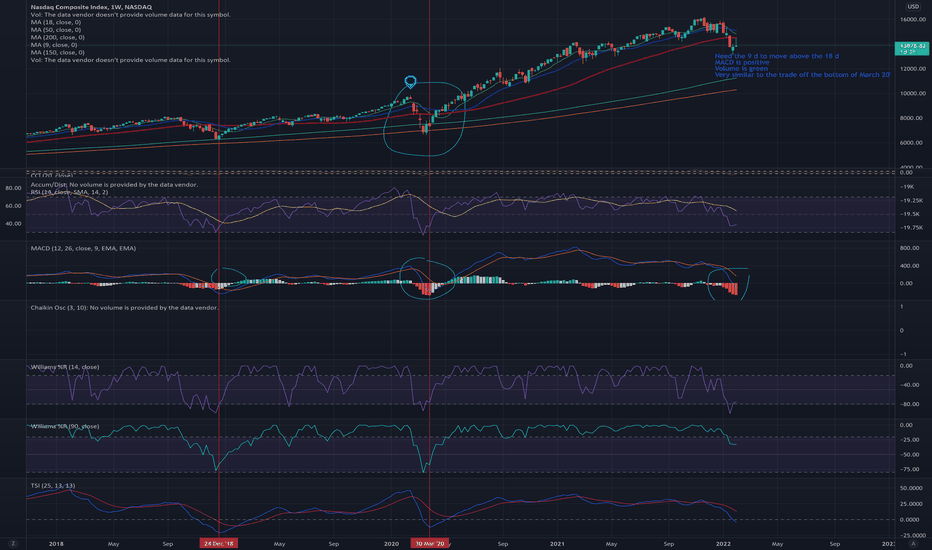Click the 2022 label on time axis

(723, 543)
